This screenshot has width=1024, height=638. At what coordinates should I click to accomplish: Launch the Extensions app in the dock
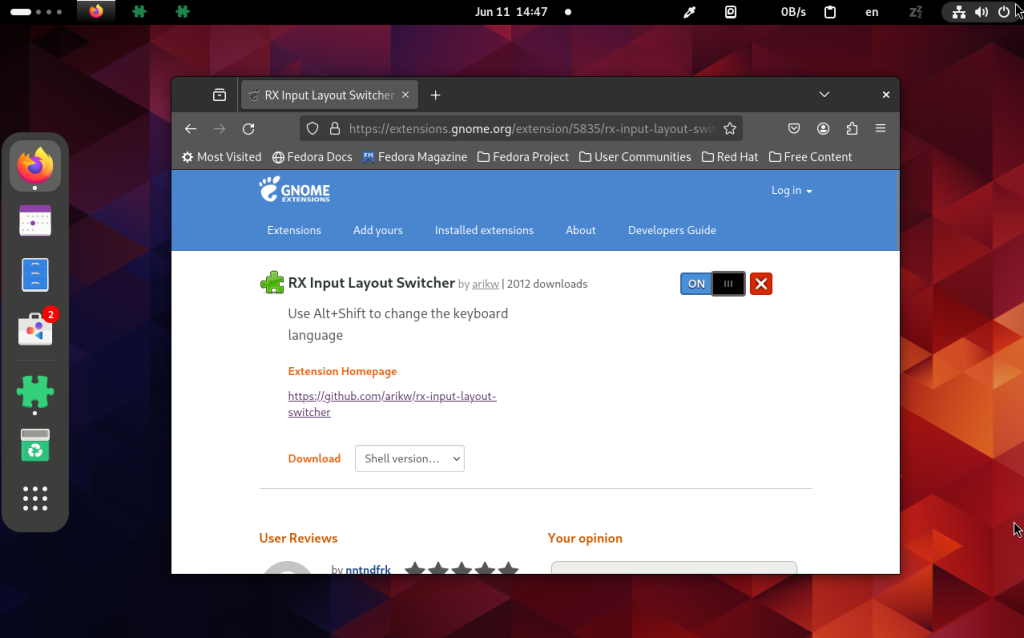tap(35, 392)
